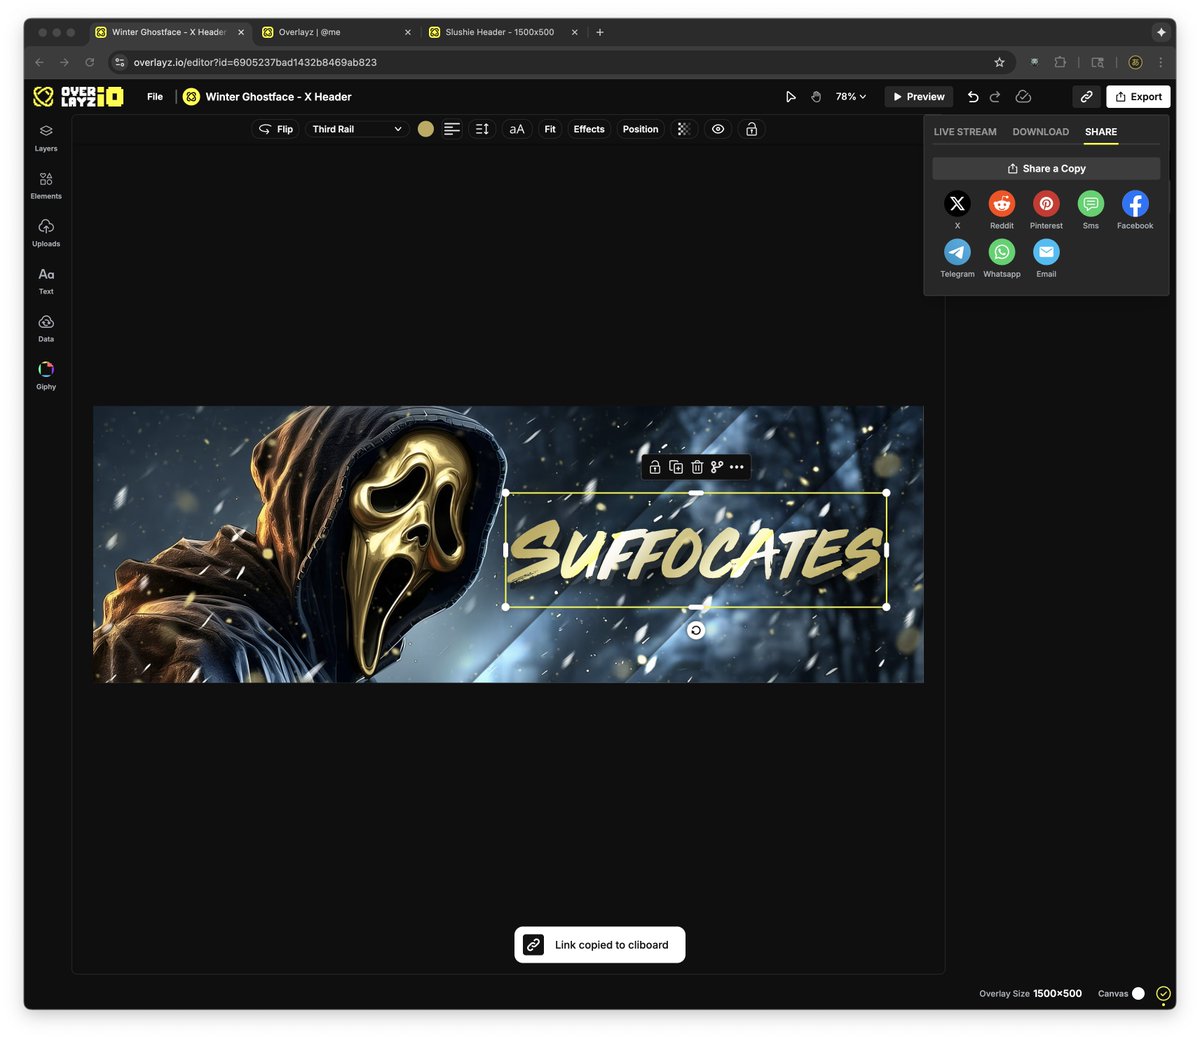This screenshot has height=1039, width=1200.
Task: Click Share a Copy button
Action: click(1046, 168)
